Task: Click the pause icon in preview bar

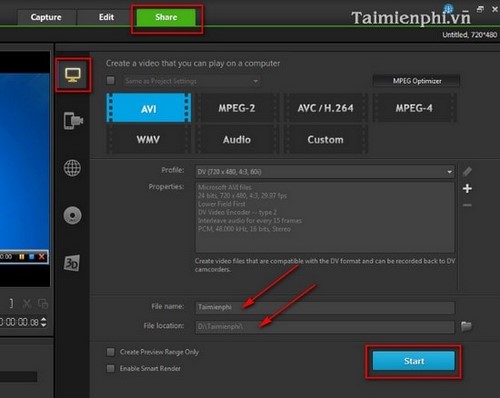Action: 22,256
